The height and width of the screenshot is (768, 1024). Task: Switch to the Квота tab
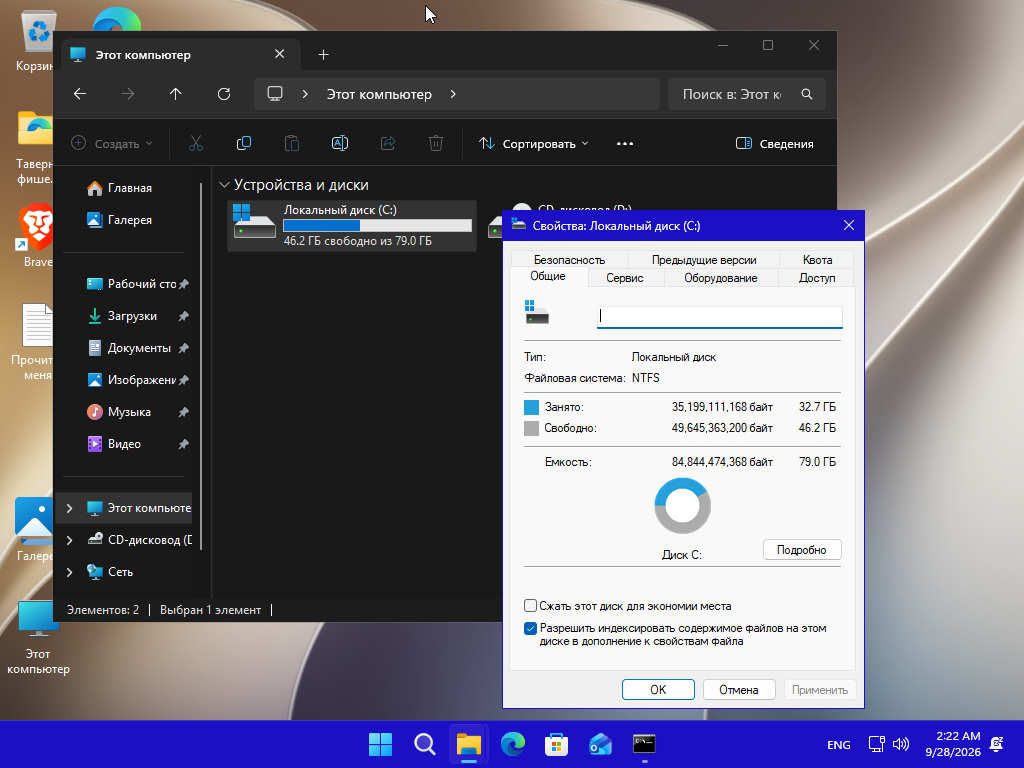[x=817, y=259]
